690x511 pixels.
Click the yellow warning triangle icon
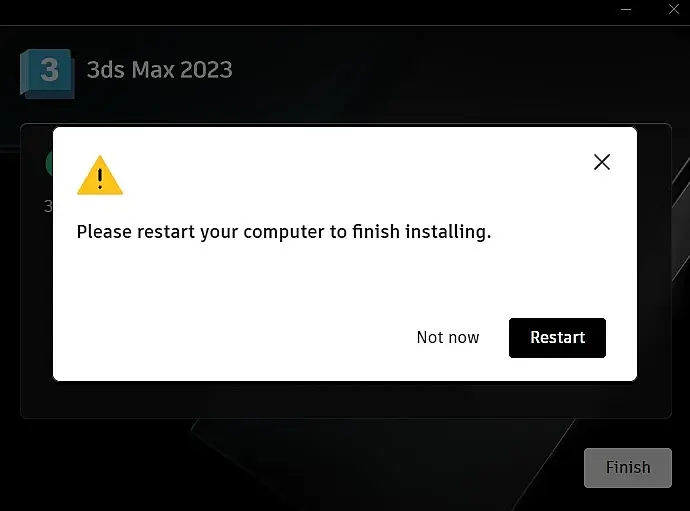100,176
